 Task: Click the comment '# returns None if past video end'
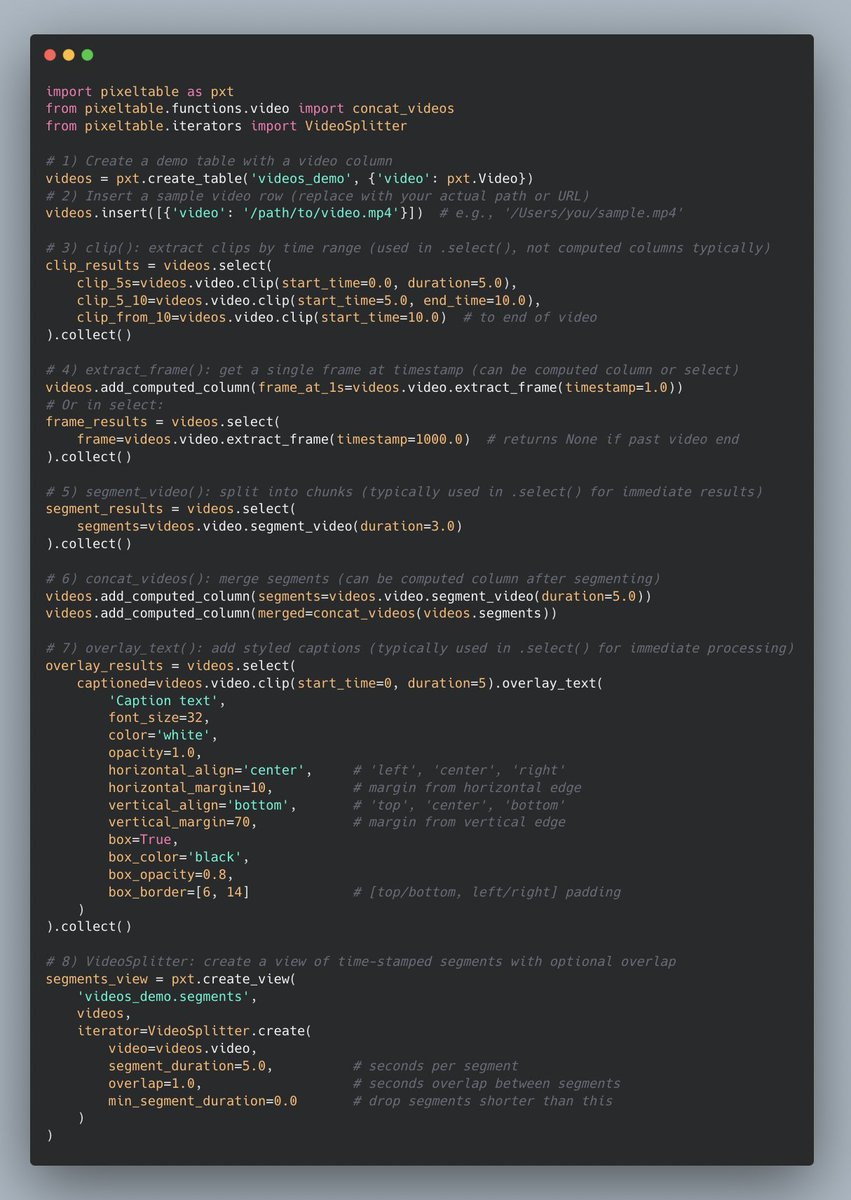pos(613,439)
